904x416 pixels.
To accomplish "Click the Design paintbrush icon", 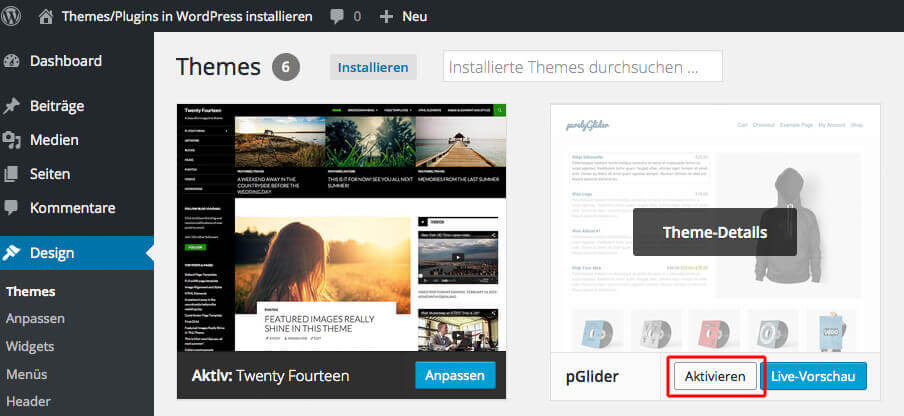I will [11, 253].
